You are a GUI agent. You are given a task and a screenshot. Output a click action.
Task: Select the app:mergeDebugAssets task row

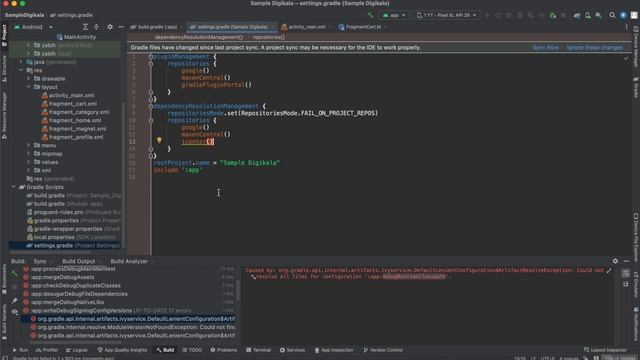coord(63,277)
